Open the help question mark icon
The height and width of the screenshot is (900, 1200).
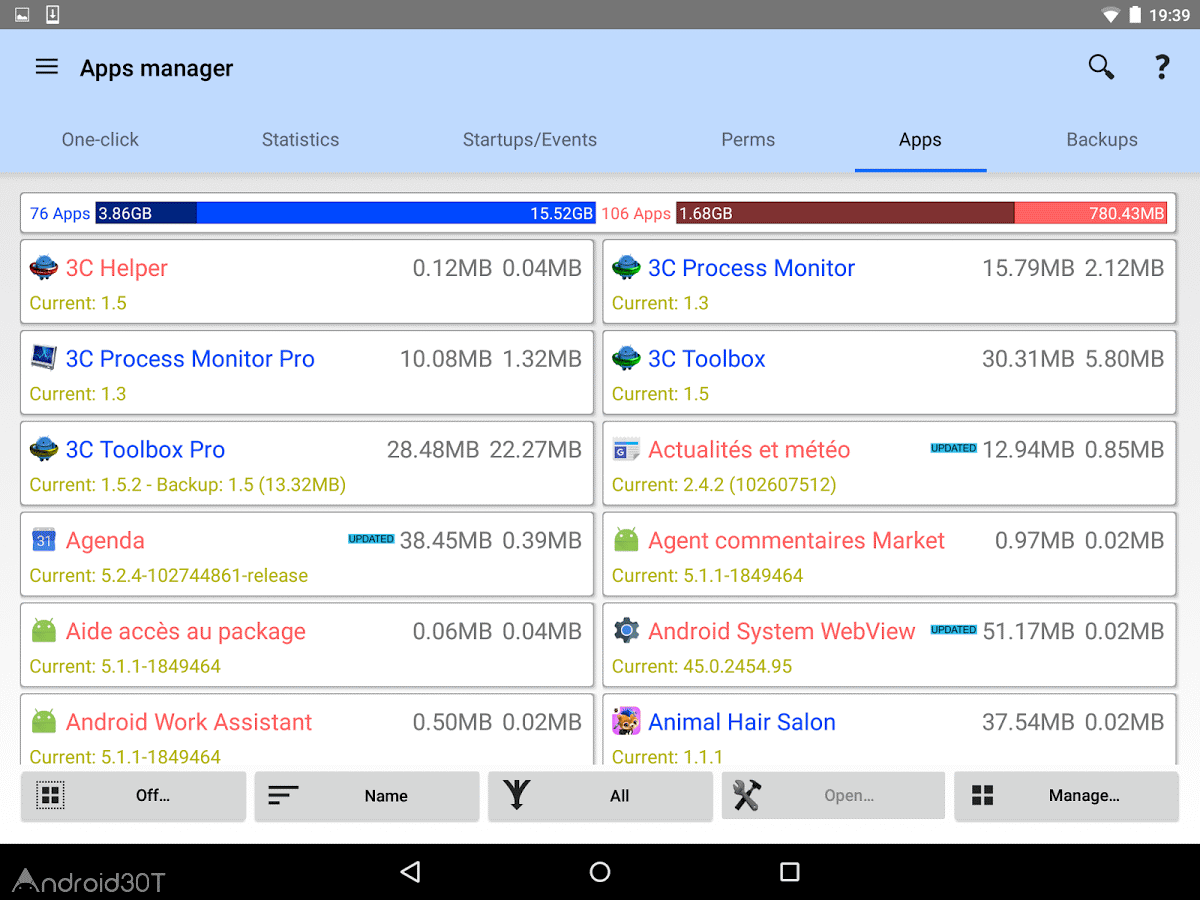(1161, 67)
